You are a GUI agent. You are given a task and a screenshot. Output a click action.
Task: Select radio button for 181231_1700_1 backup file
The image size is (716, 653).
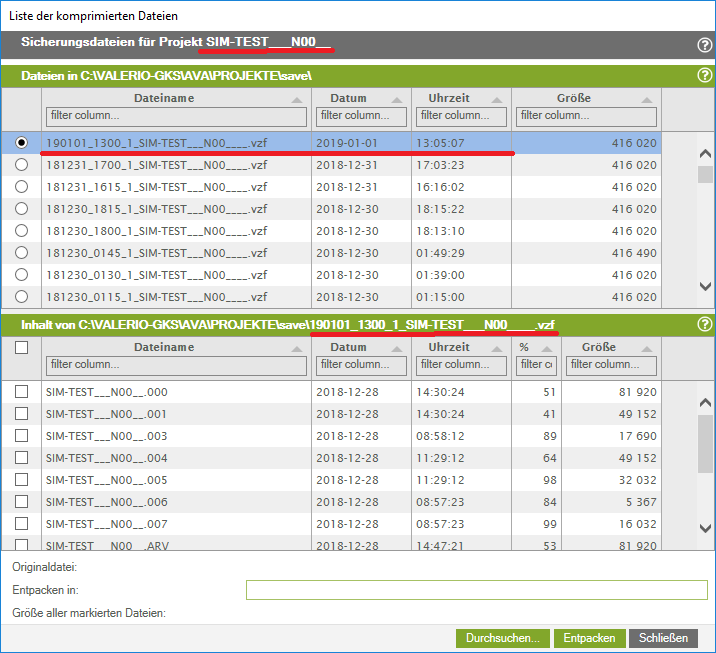tap(21, 165)
